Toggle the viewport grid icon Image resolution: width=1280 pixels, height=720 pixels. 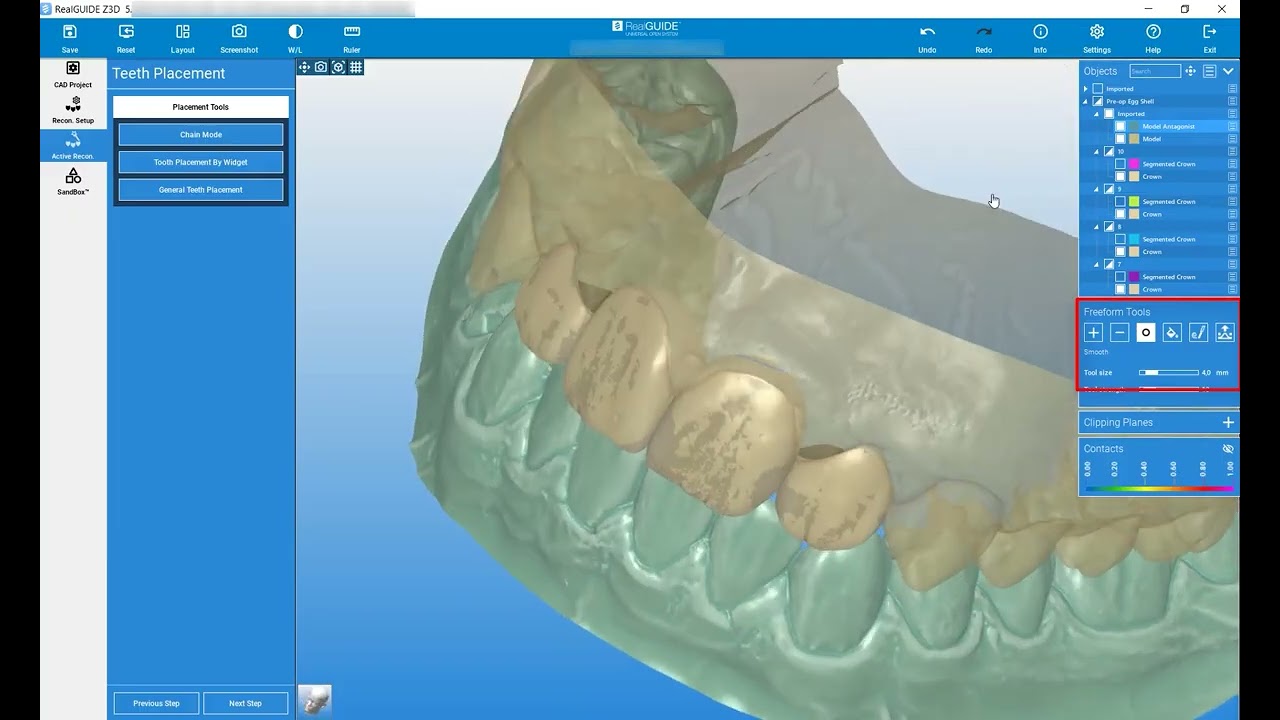click(355, 67)
